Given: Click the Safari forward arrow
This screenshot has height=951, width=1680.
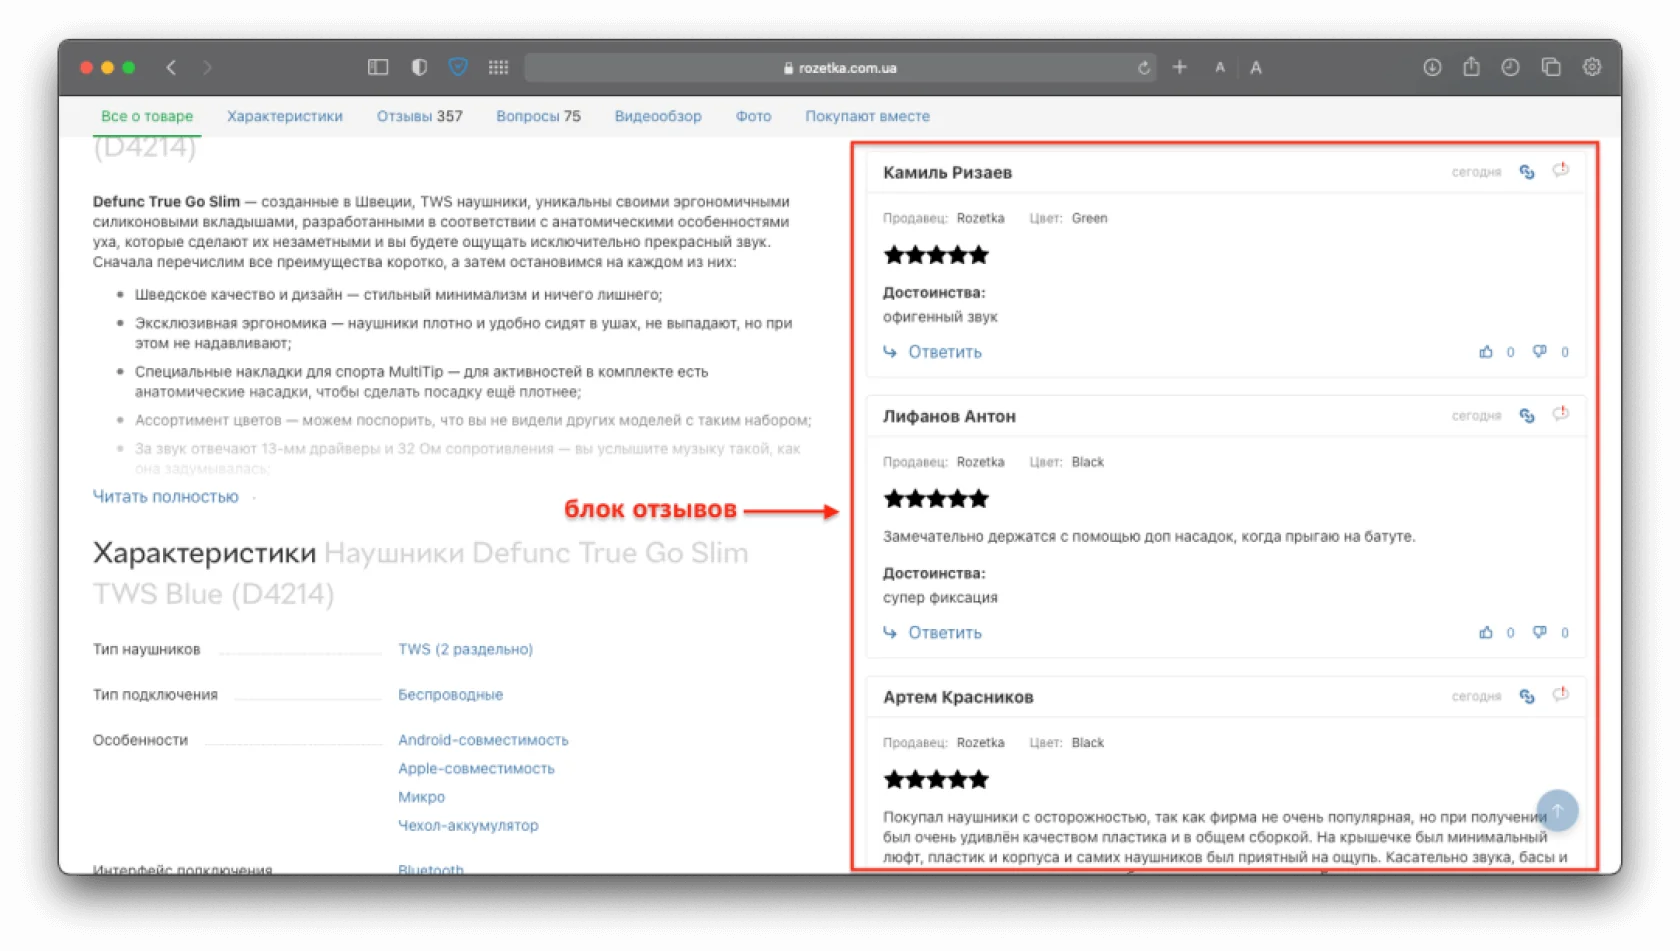Looking at the screenshot, I should point(207,67).
